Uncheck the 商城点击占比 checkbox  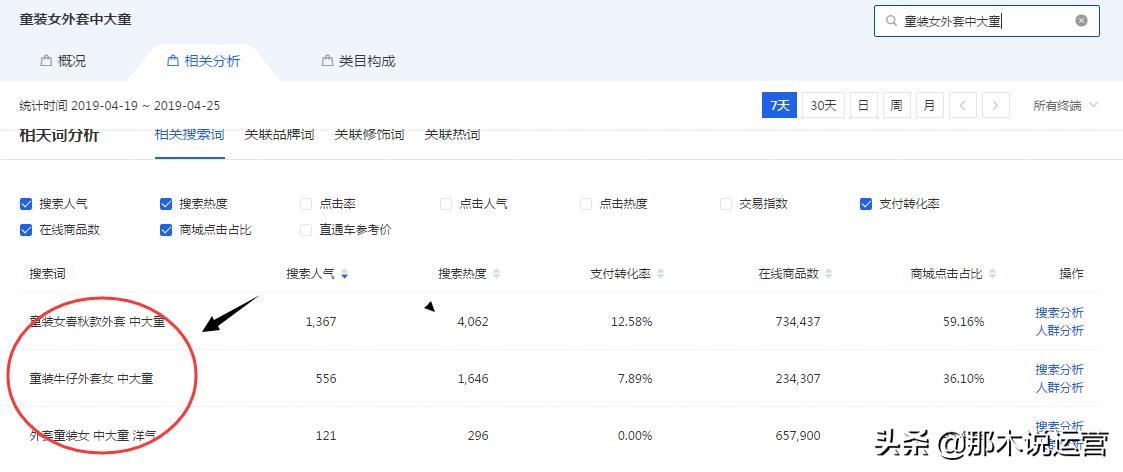tap(166, 230)
